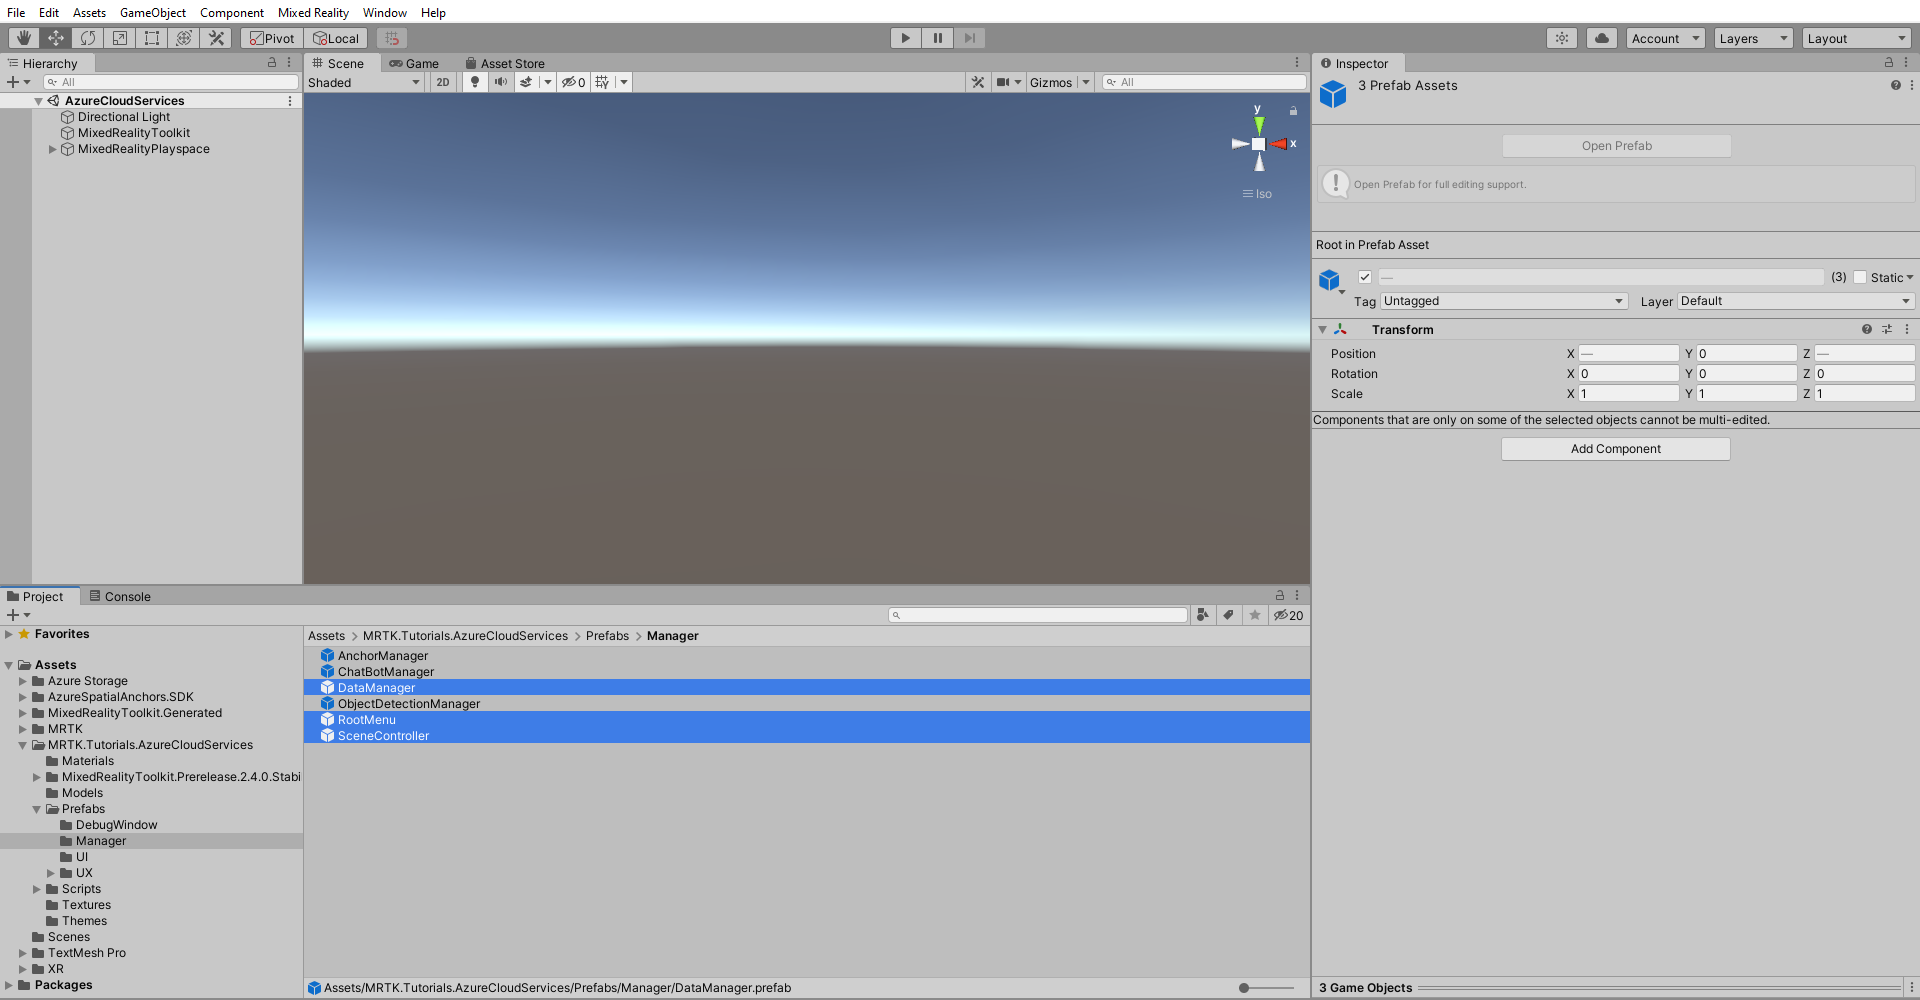Toggle scene view lighting
The width and height of the screenshot is (1920, 1000).
click(x=475, y=82)
